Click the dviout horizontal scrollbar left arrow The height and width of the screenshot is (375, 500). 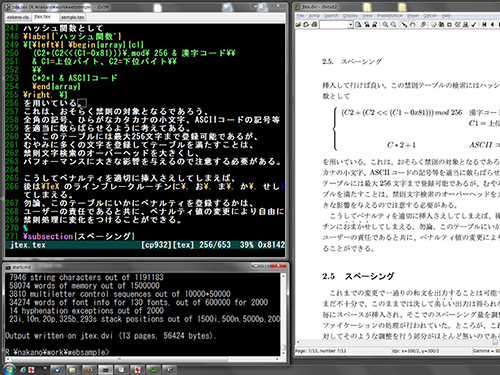298,342
